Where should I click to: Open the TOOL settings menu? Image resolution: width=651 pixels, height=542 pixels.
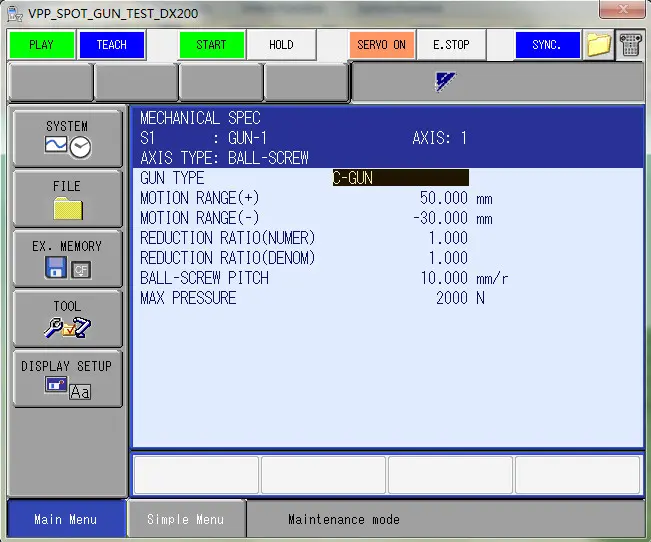pos(67,318)
